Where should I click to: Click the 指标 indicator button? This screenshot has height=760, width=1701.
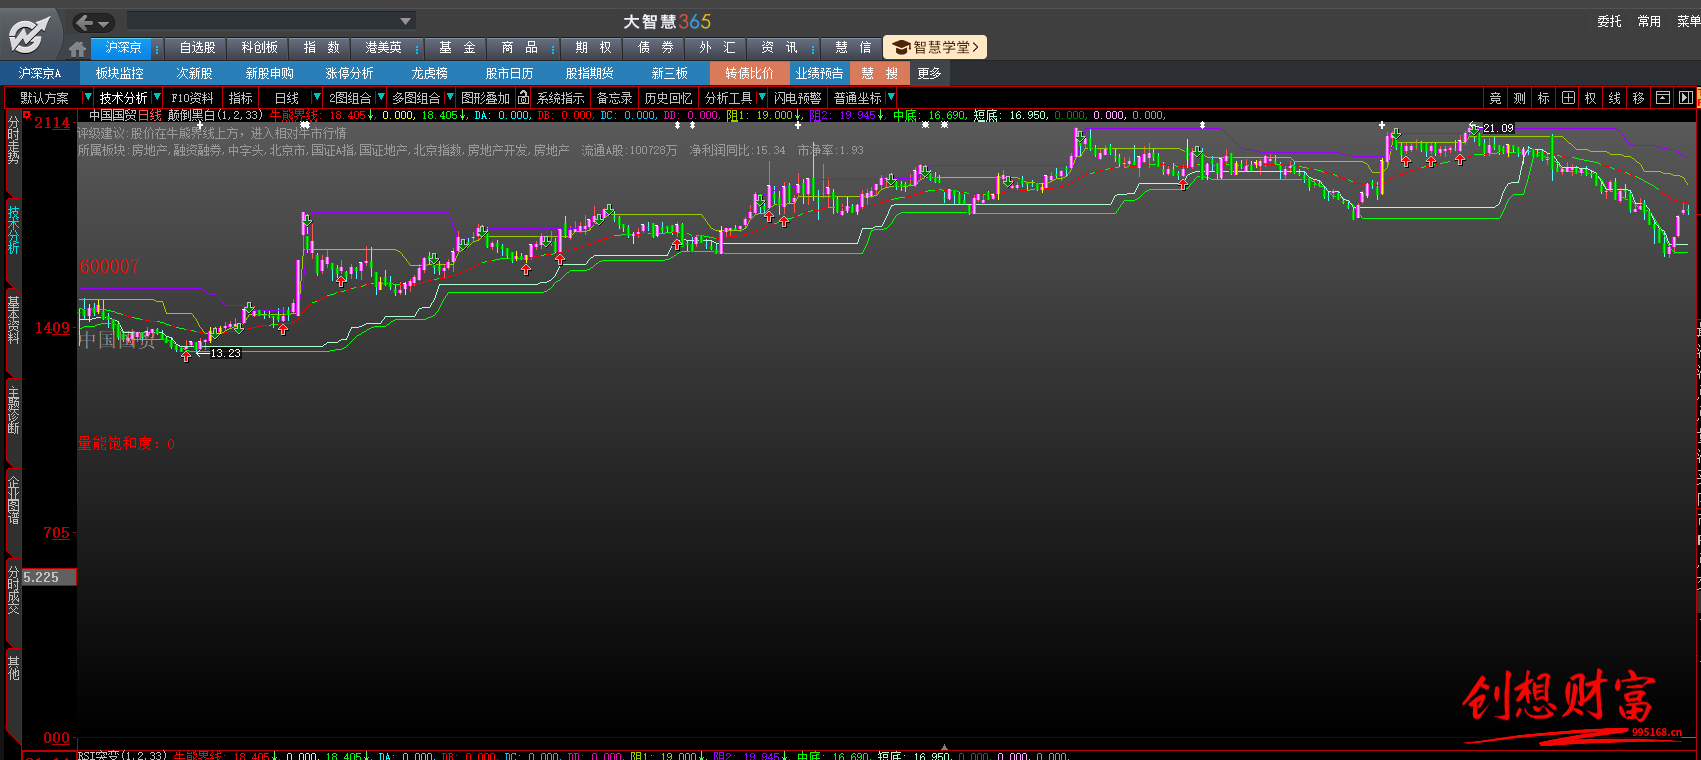pos(240,98)
